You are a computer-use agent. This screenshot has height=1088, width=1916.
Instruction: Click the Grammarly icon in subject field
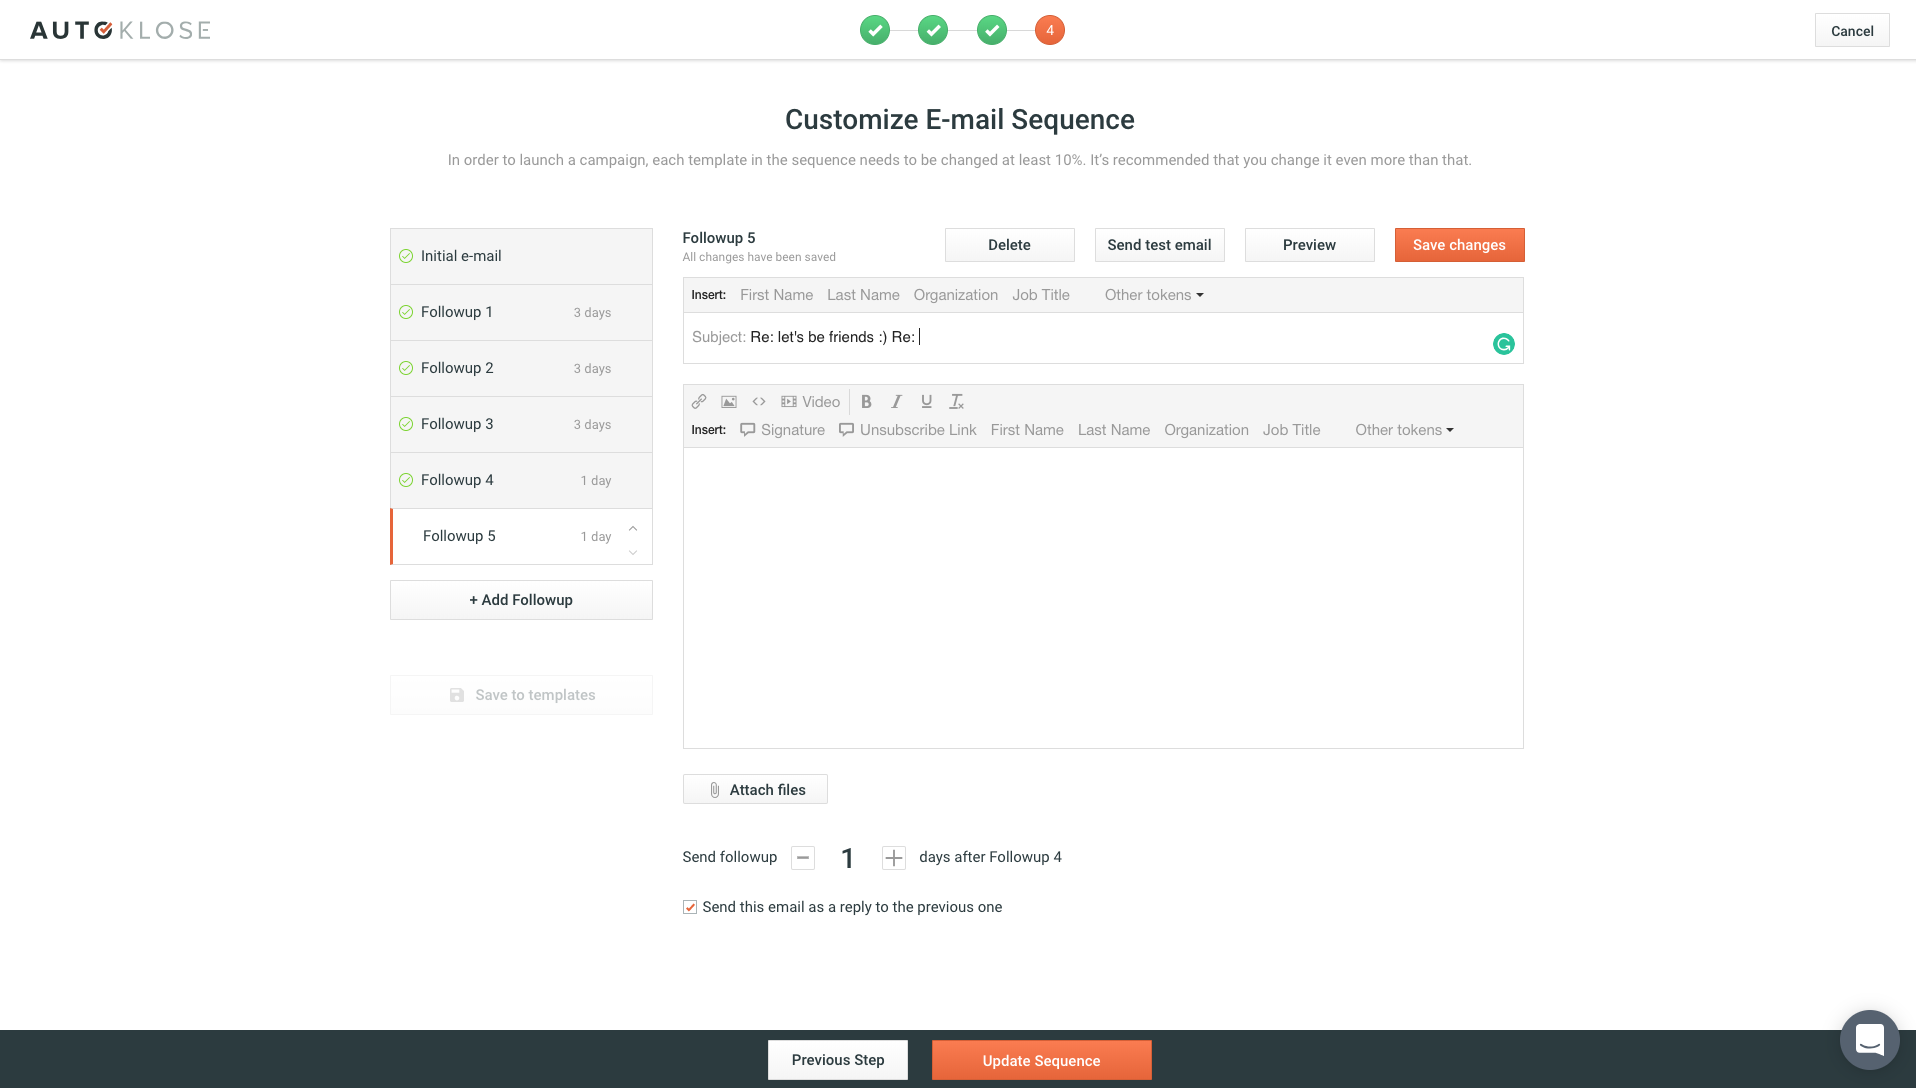click(x=1503, y=344)
